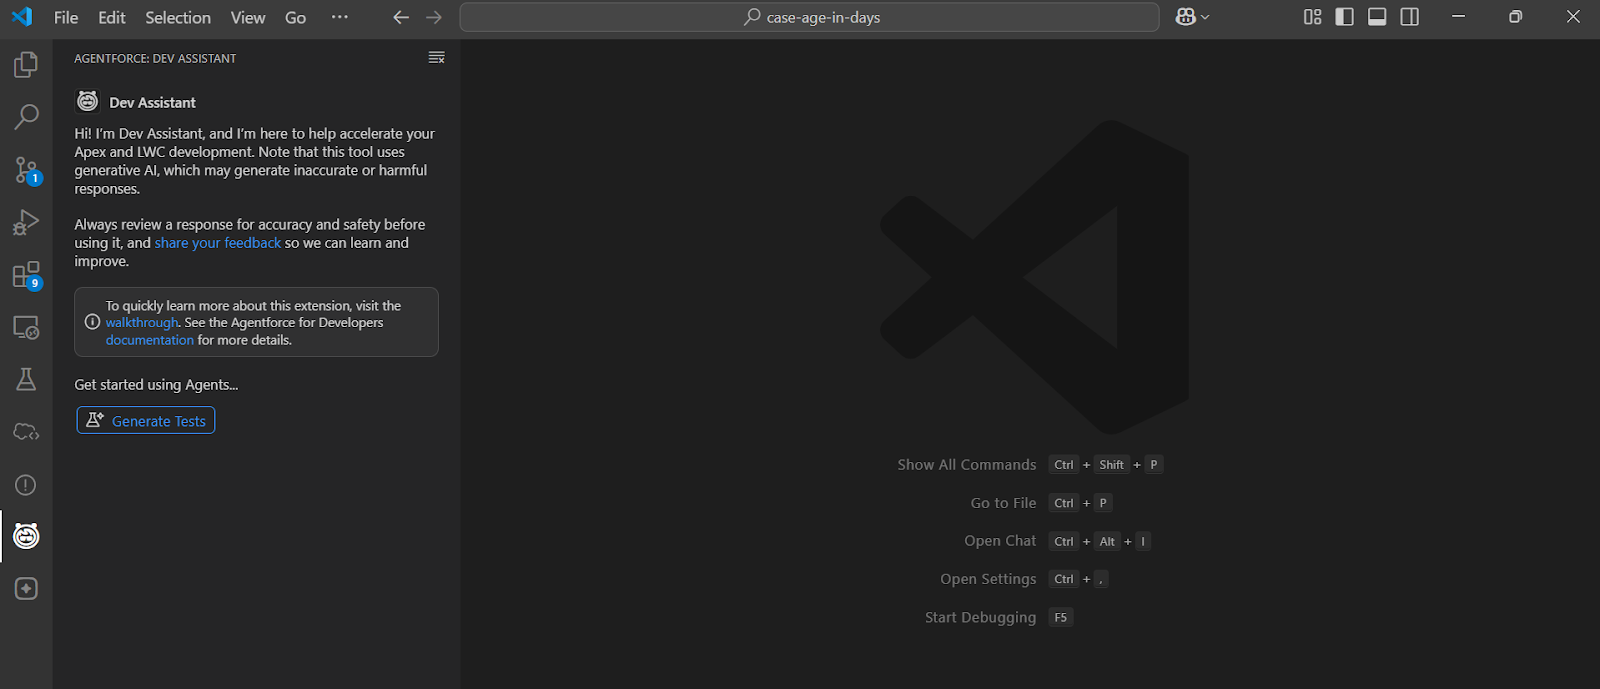Open the Selection menu

pyautogui.click(x=178, y=17)
